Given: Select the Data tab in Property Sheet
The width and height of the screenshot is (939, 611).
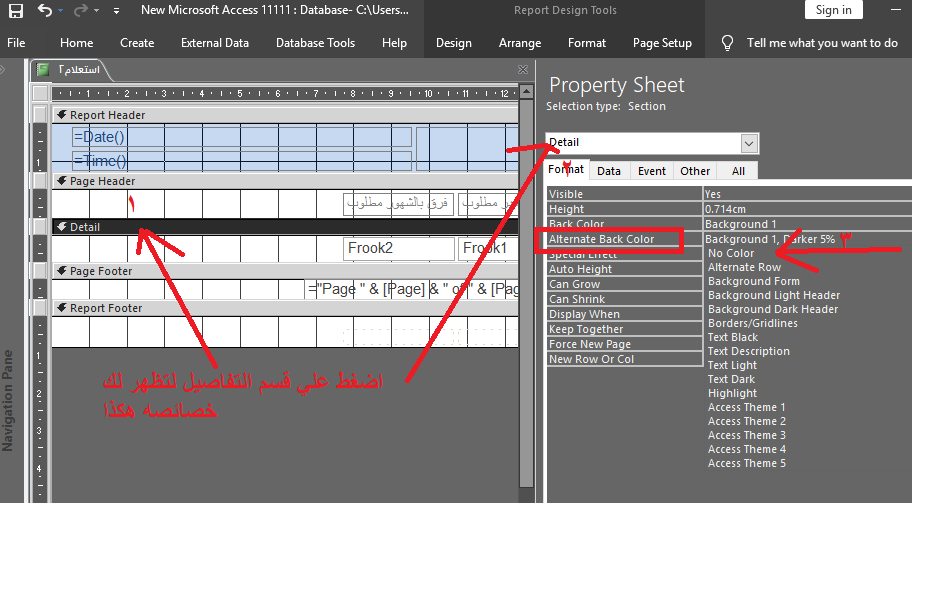Looking at the screenshot, I should click(x=609, y=171).
